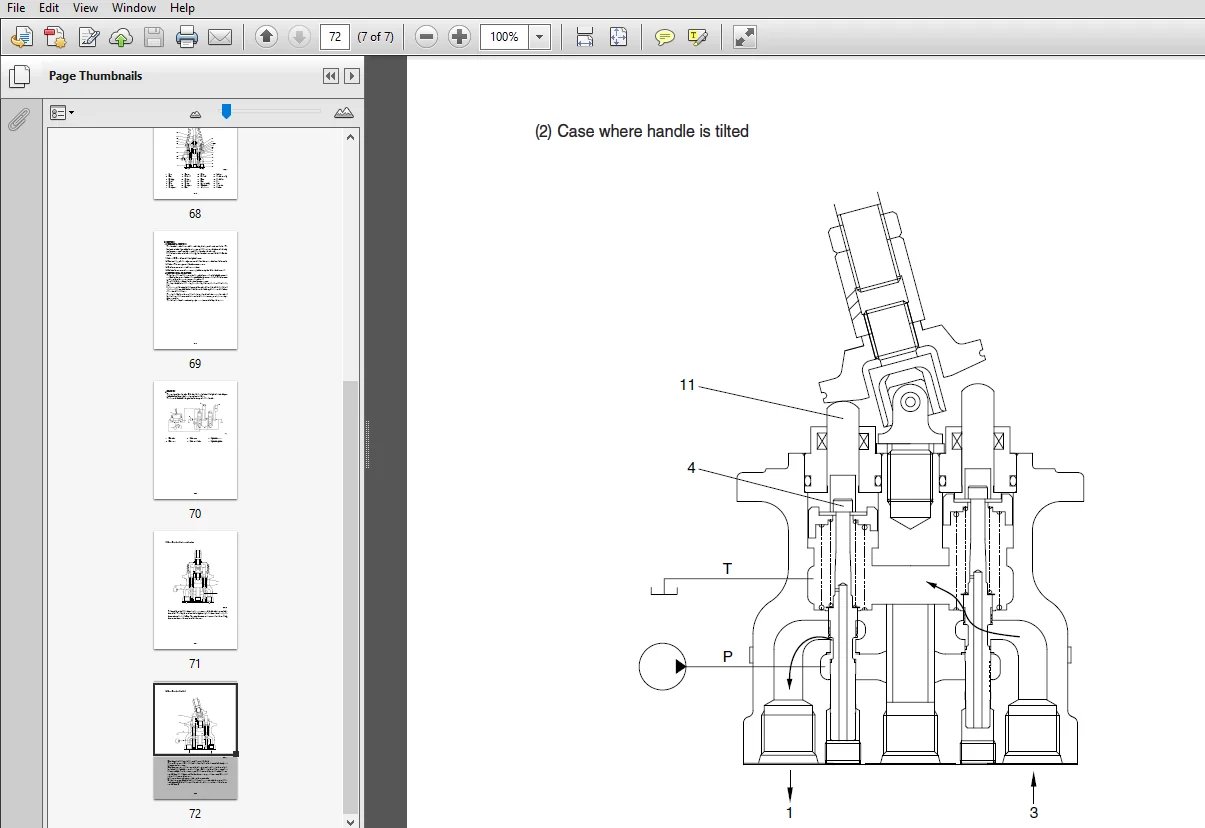Open the Attachments paperclip pane
Image resolution: width=1205 pixels, height=828 pixels.
coord(18,120)
